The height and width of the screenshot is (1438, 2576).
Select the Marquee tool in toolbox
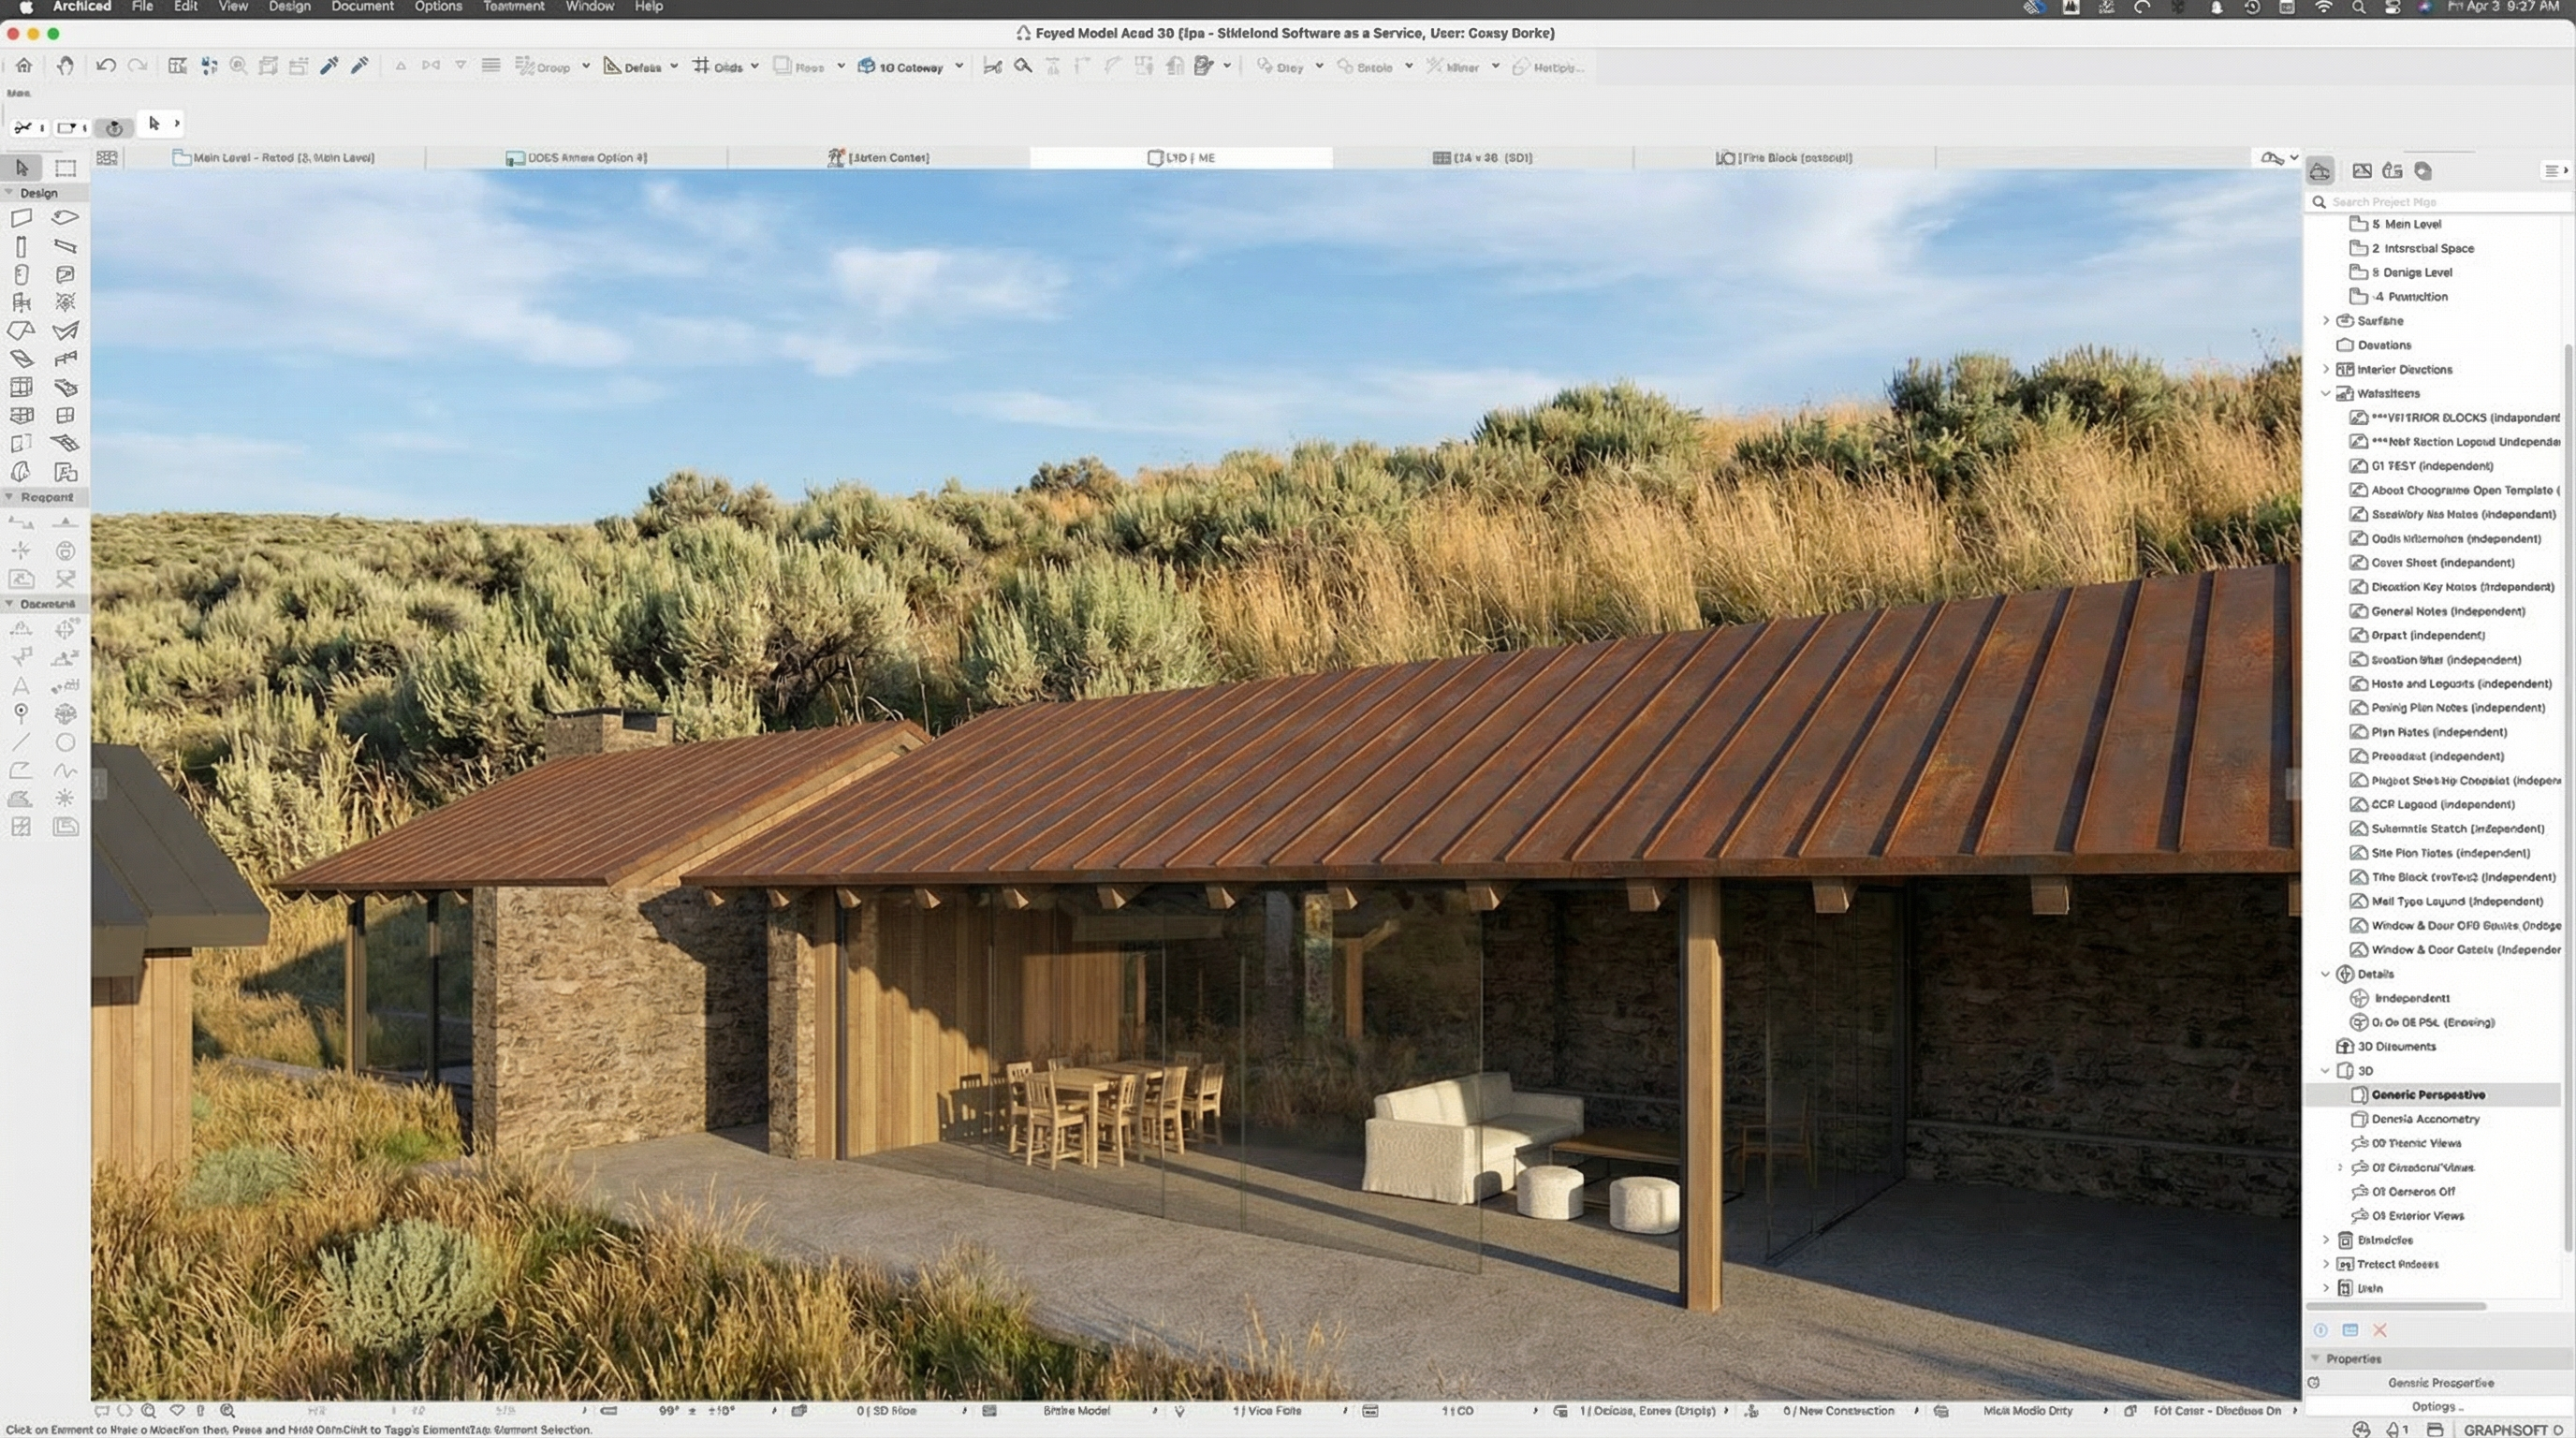65,167
